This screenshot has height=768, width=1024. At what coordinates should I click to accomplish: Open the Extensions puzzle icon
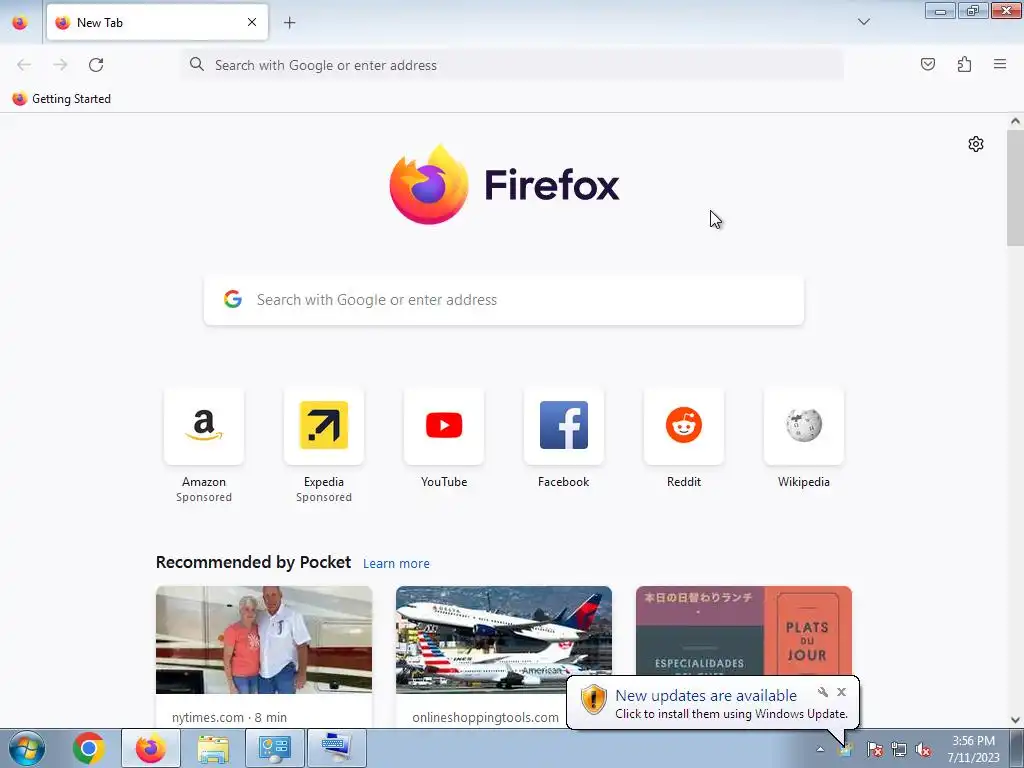coord(964,64)
